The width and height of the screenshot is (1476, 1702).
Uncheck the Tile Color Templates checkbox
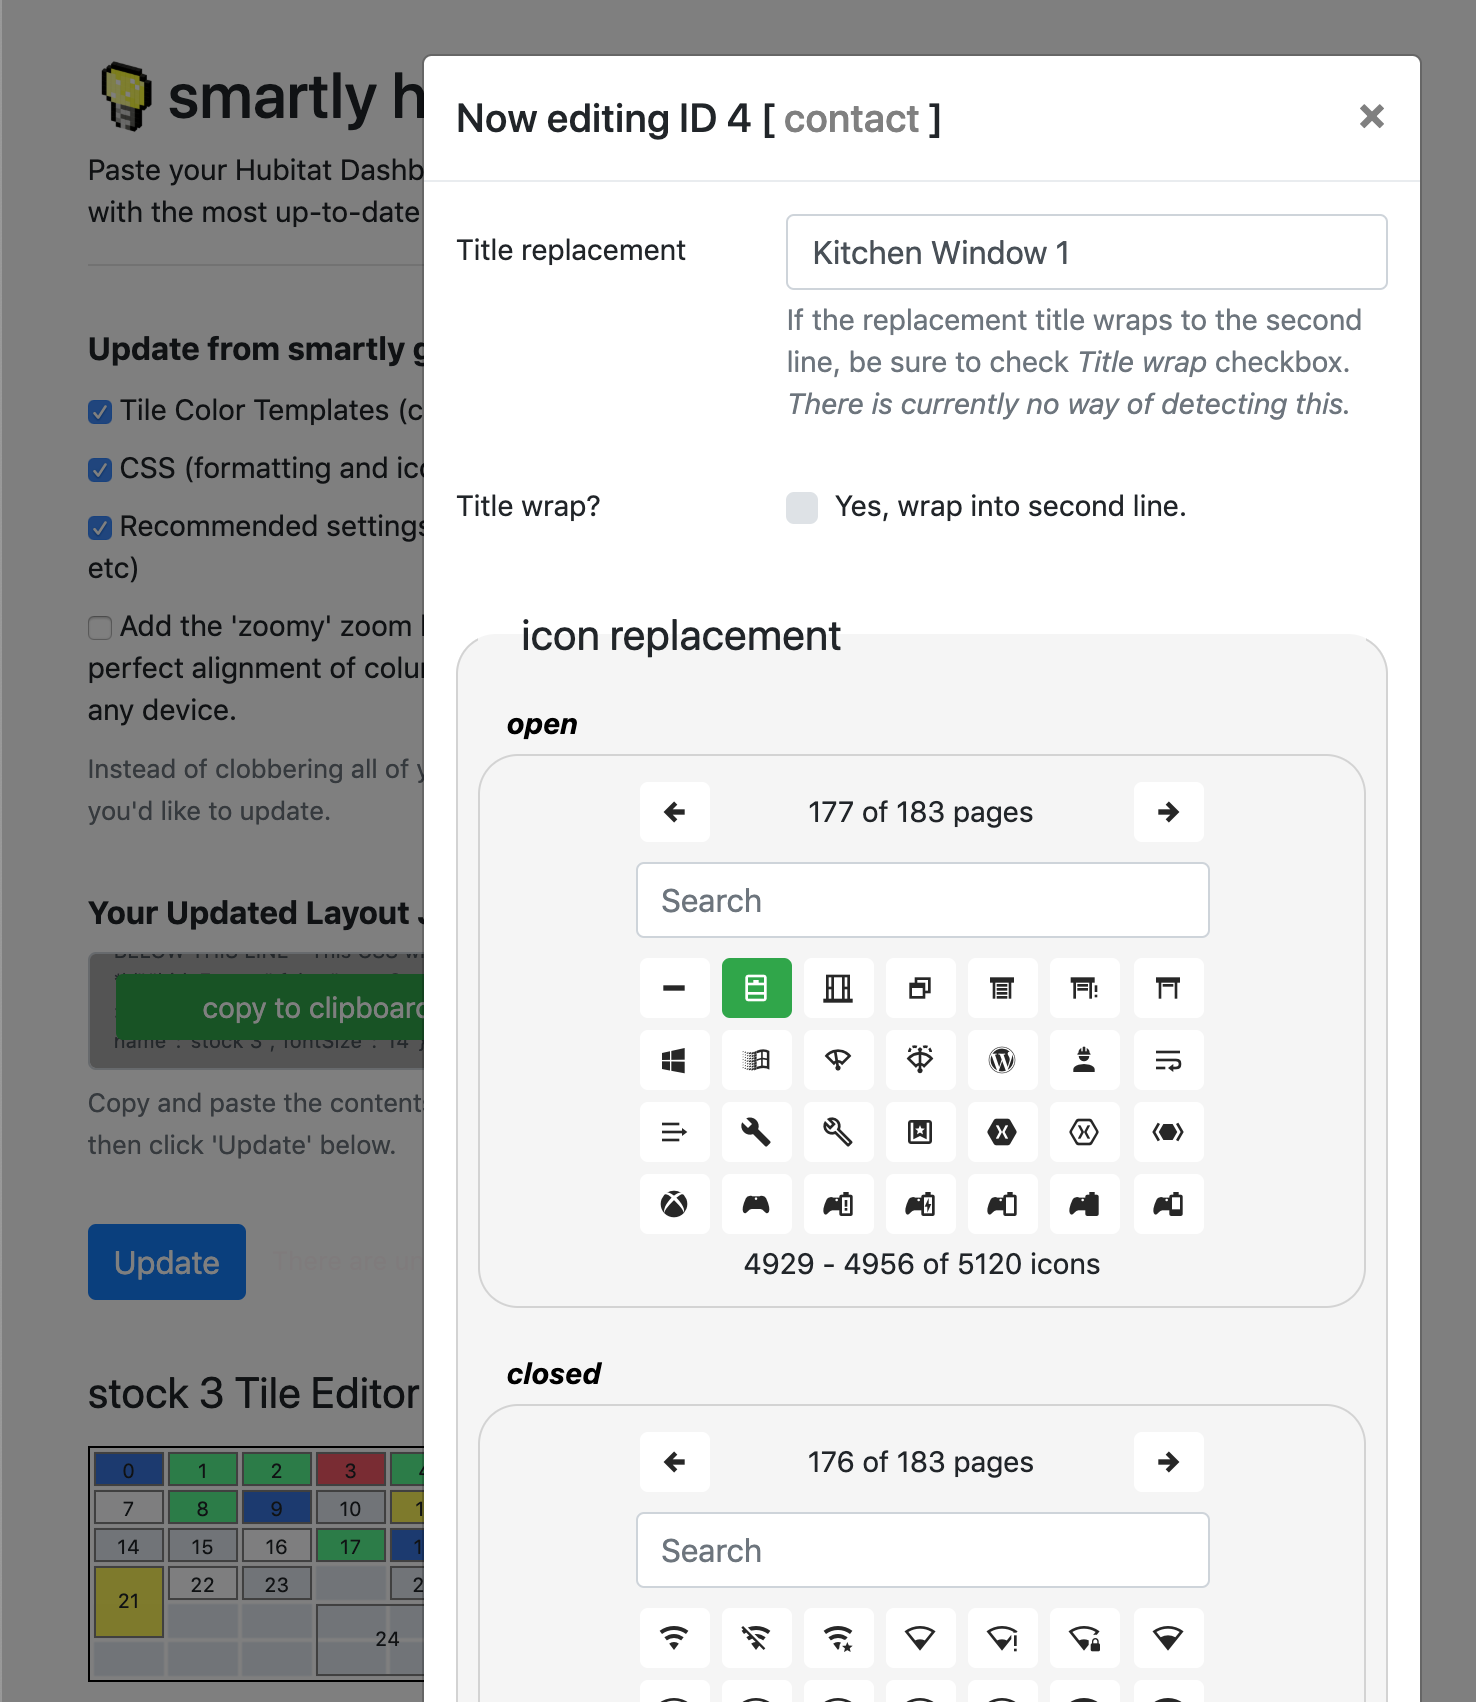[100, 412]
